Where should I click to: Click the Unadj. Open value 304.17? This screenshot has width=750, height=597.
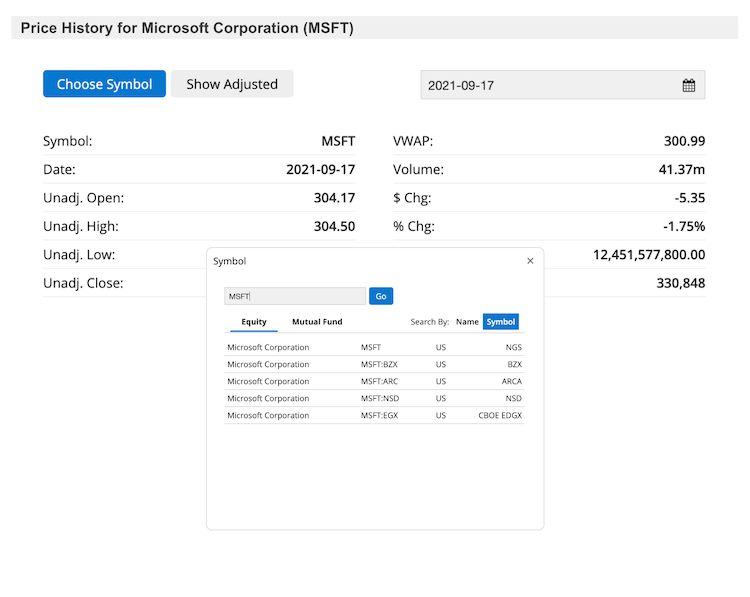coord(334,198)
